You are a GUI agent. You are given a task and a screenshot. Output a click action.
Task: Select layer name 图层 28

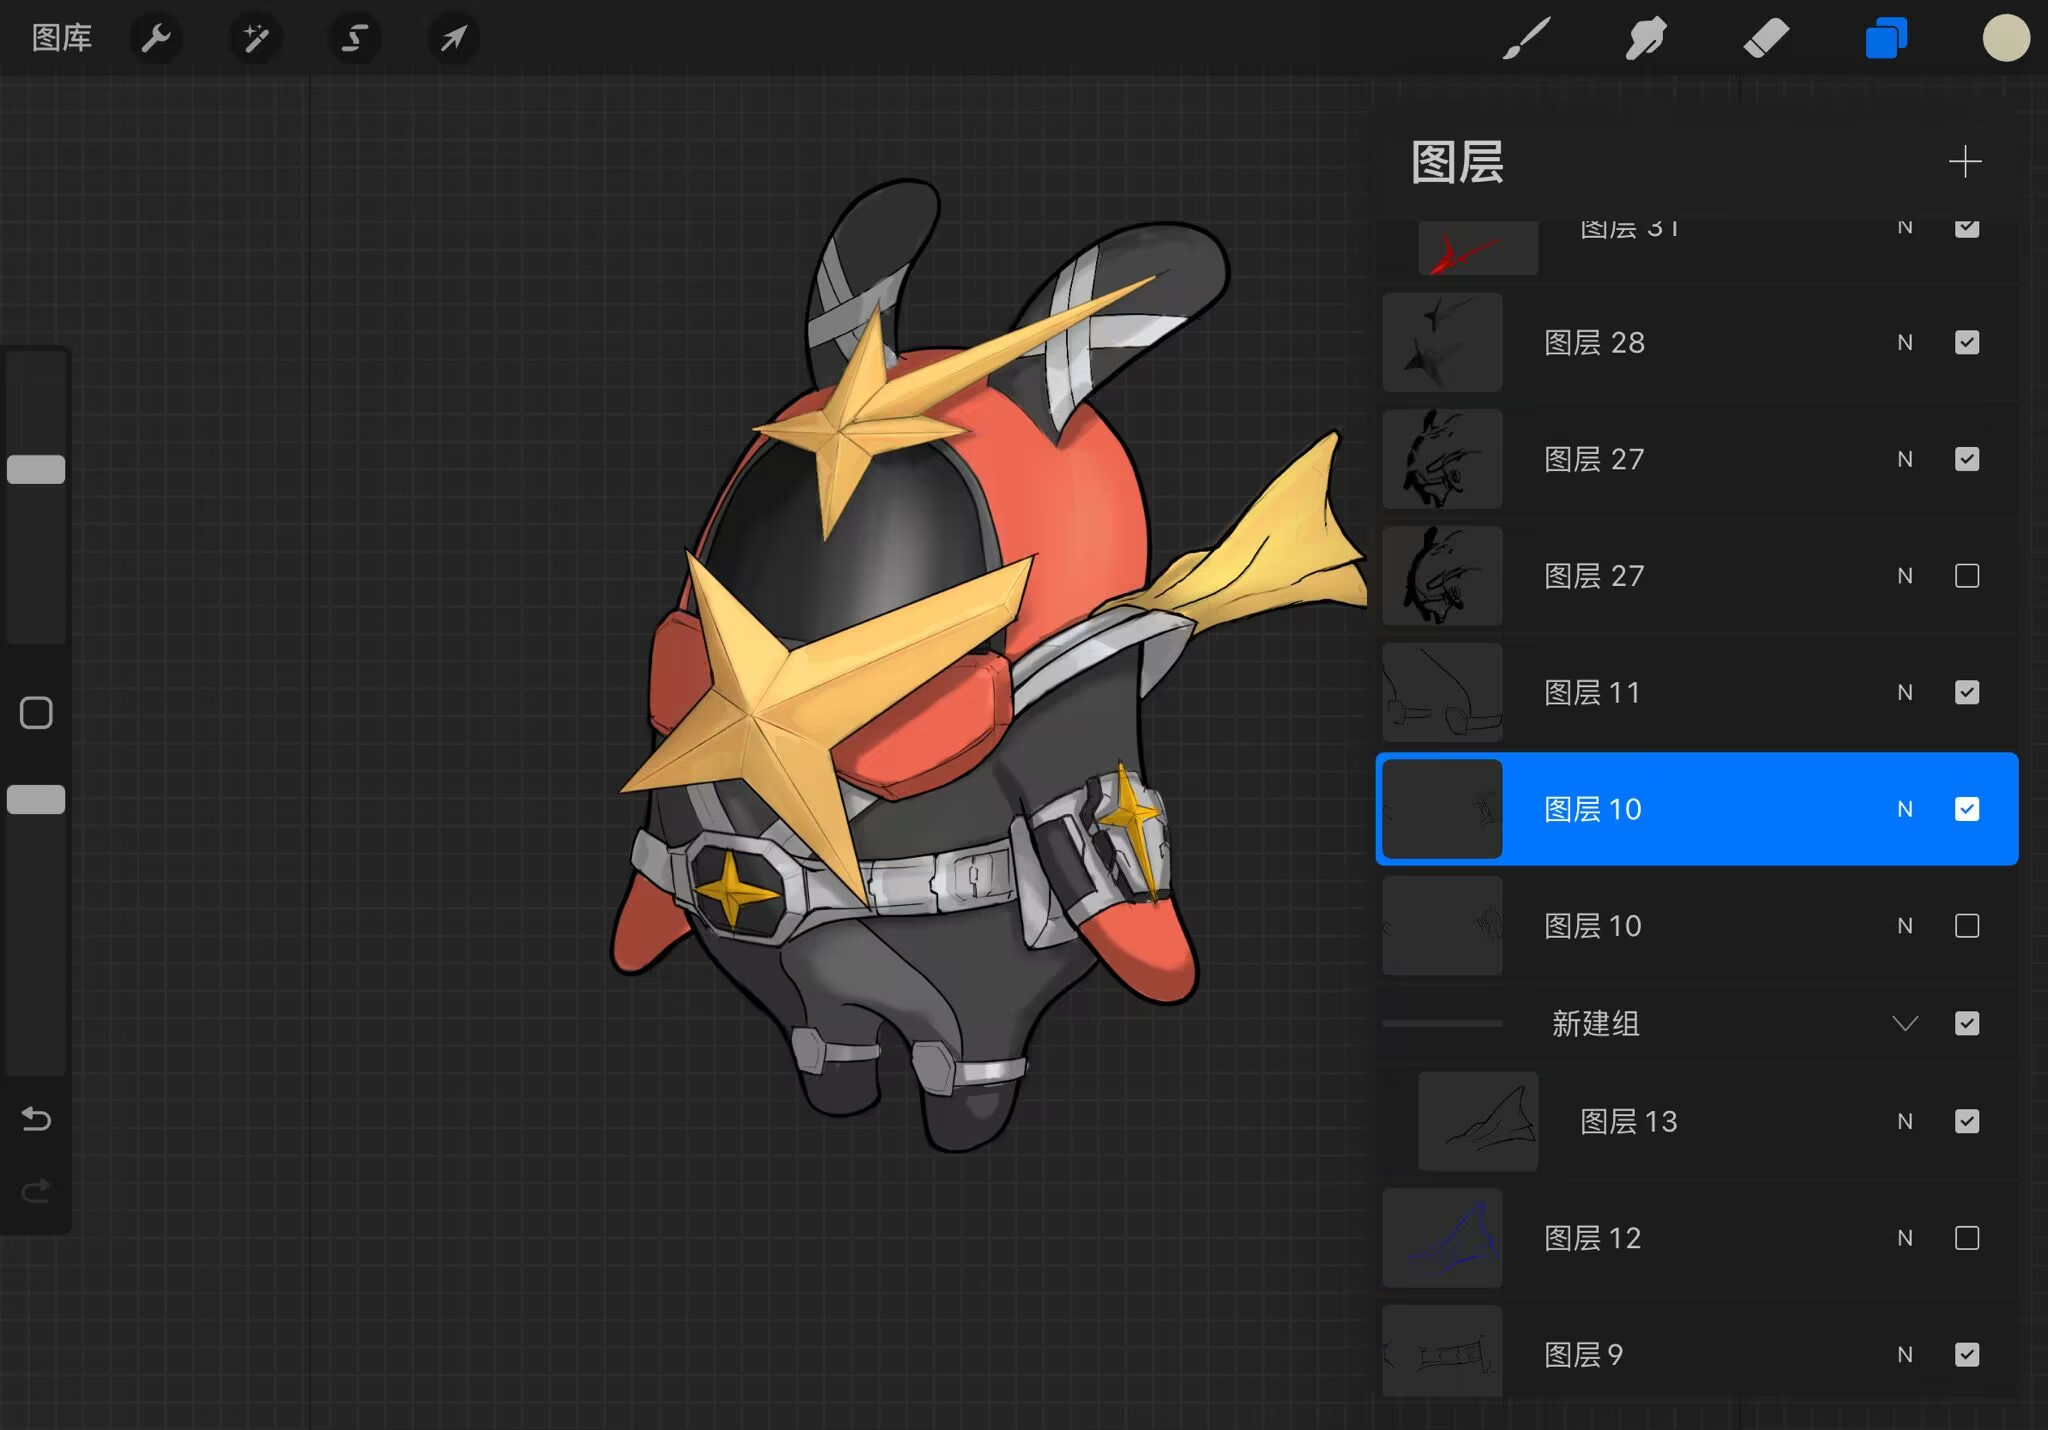point(1594,343)
